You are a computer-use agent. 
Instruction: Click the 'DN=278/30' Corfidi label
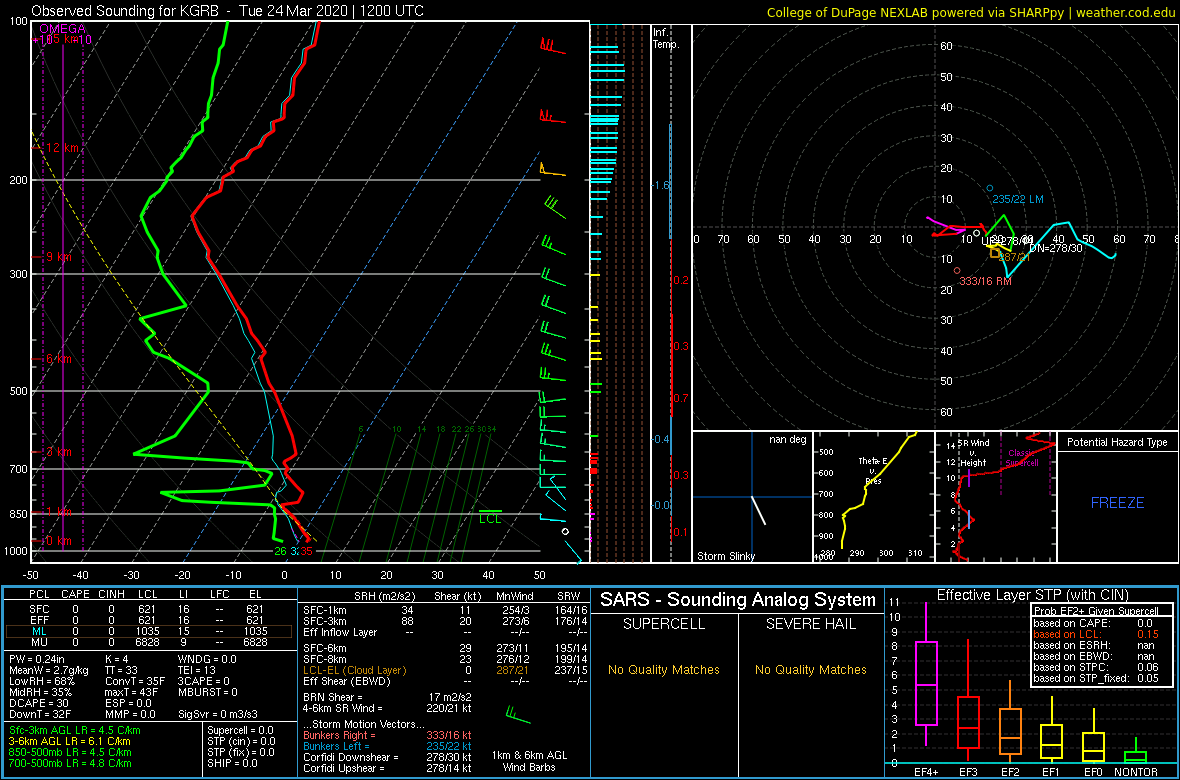tap(1056, 248)
